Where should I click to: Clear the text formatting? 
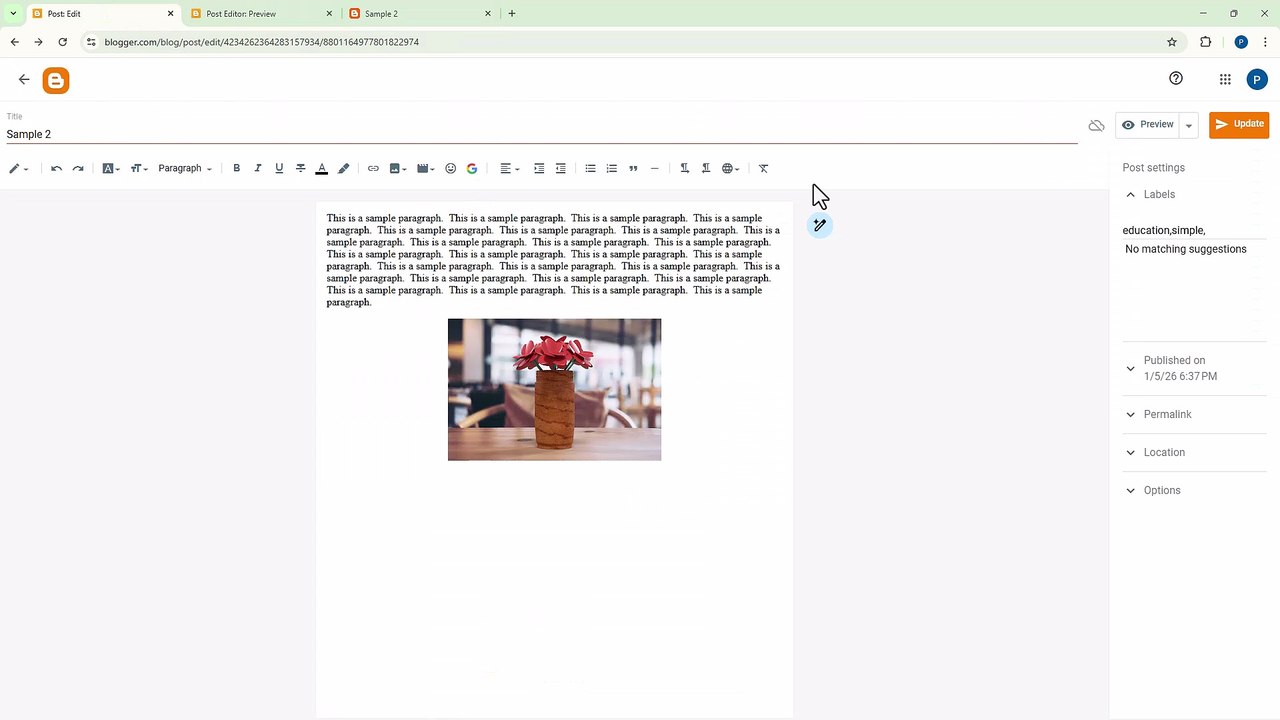[x=764, y=168]
